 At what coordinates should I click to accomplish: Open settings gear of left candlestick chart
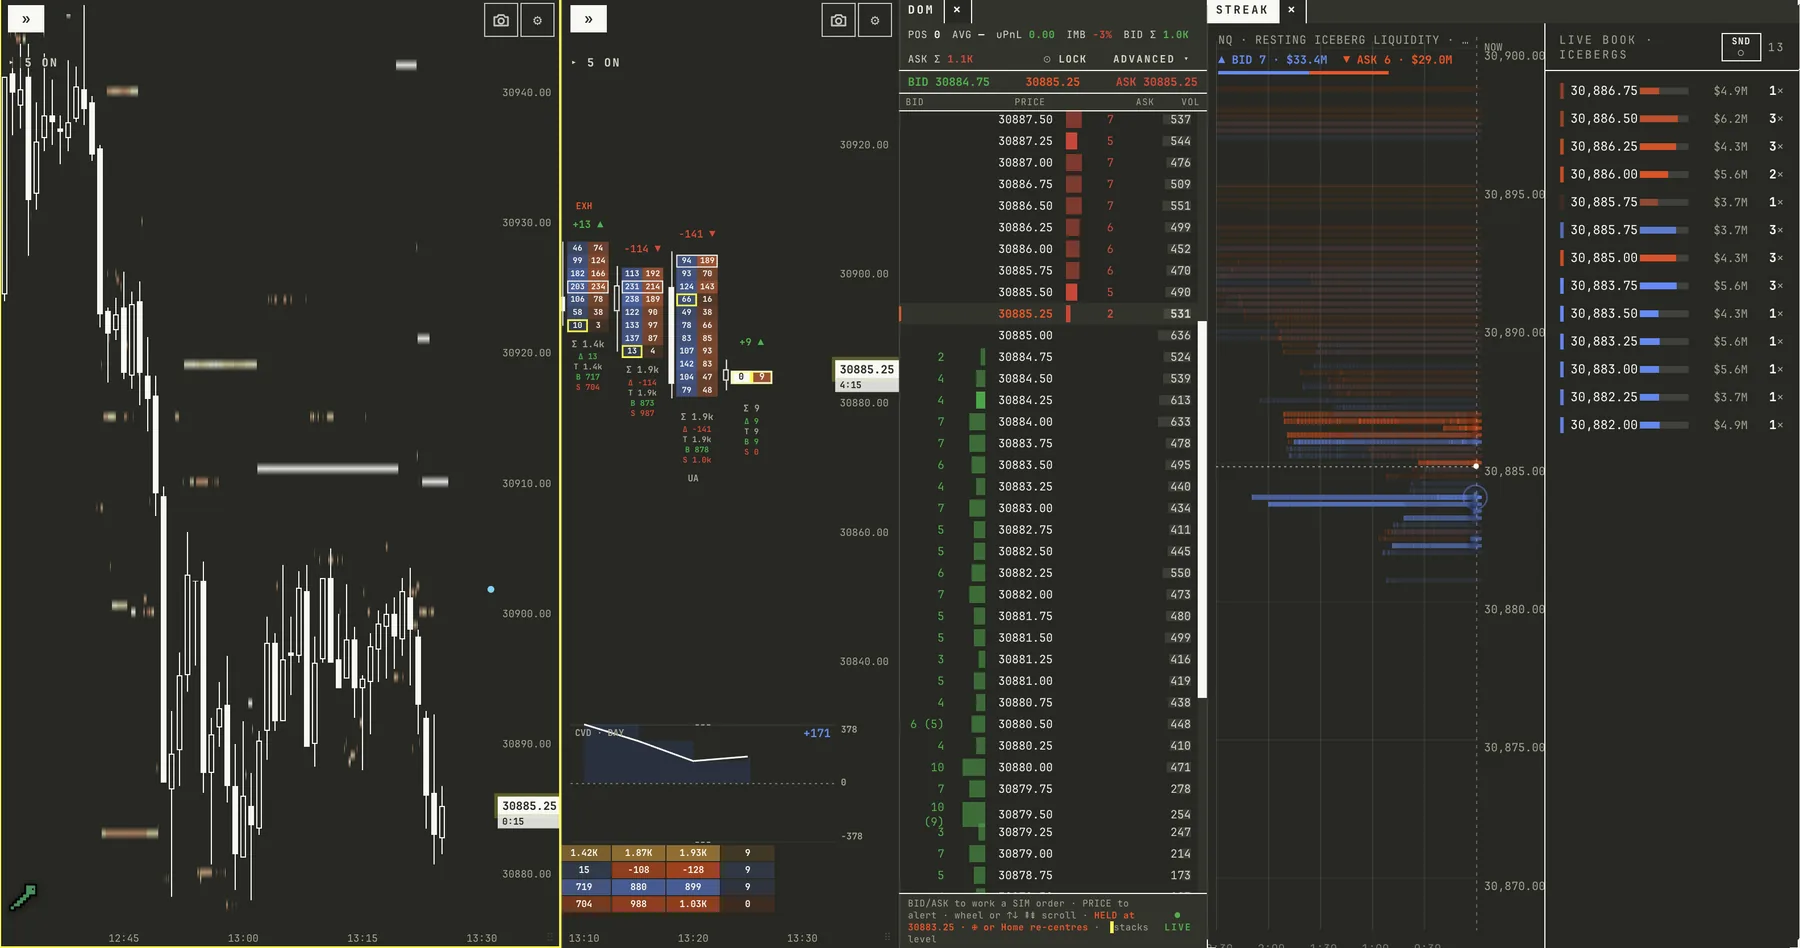(x=537, y=20)
